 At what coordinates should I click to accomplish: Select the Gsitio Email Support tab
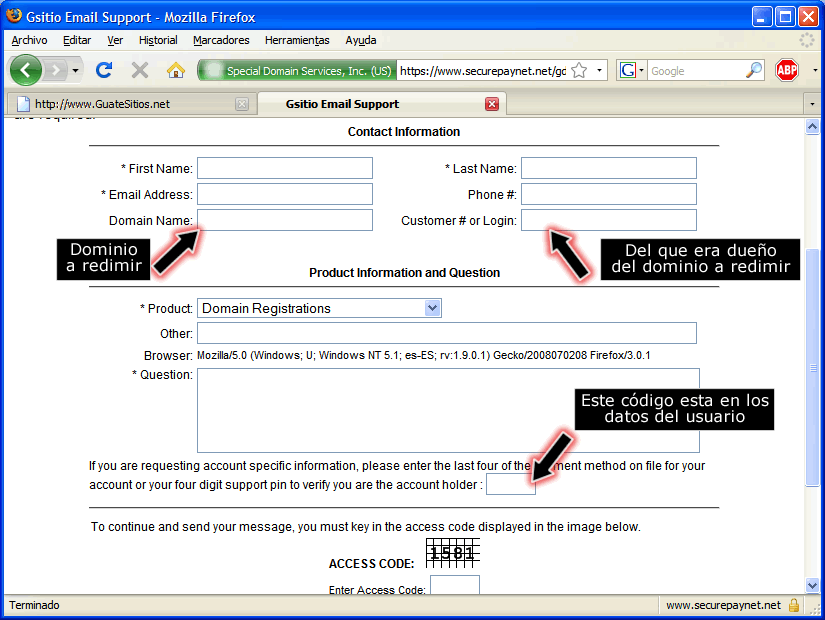tap(383, 104)
